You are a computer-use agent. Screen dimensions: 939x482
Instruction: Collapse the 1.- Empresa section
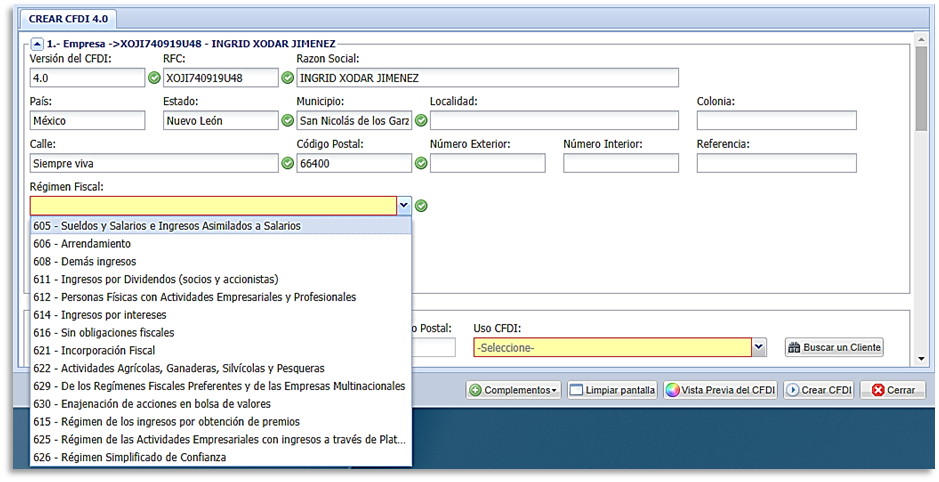37,43
